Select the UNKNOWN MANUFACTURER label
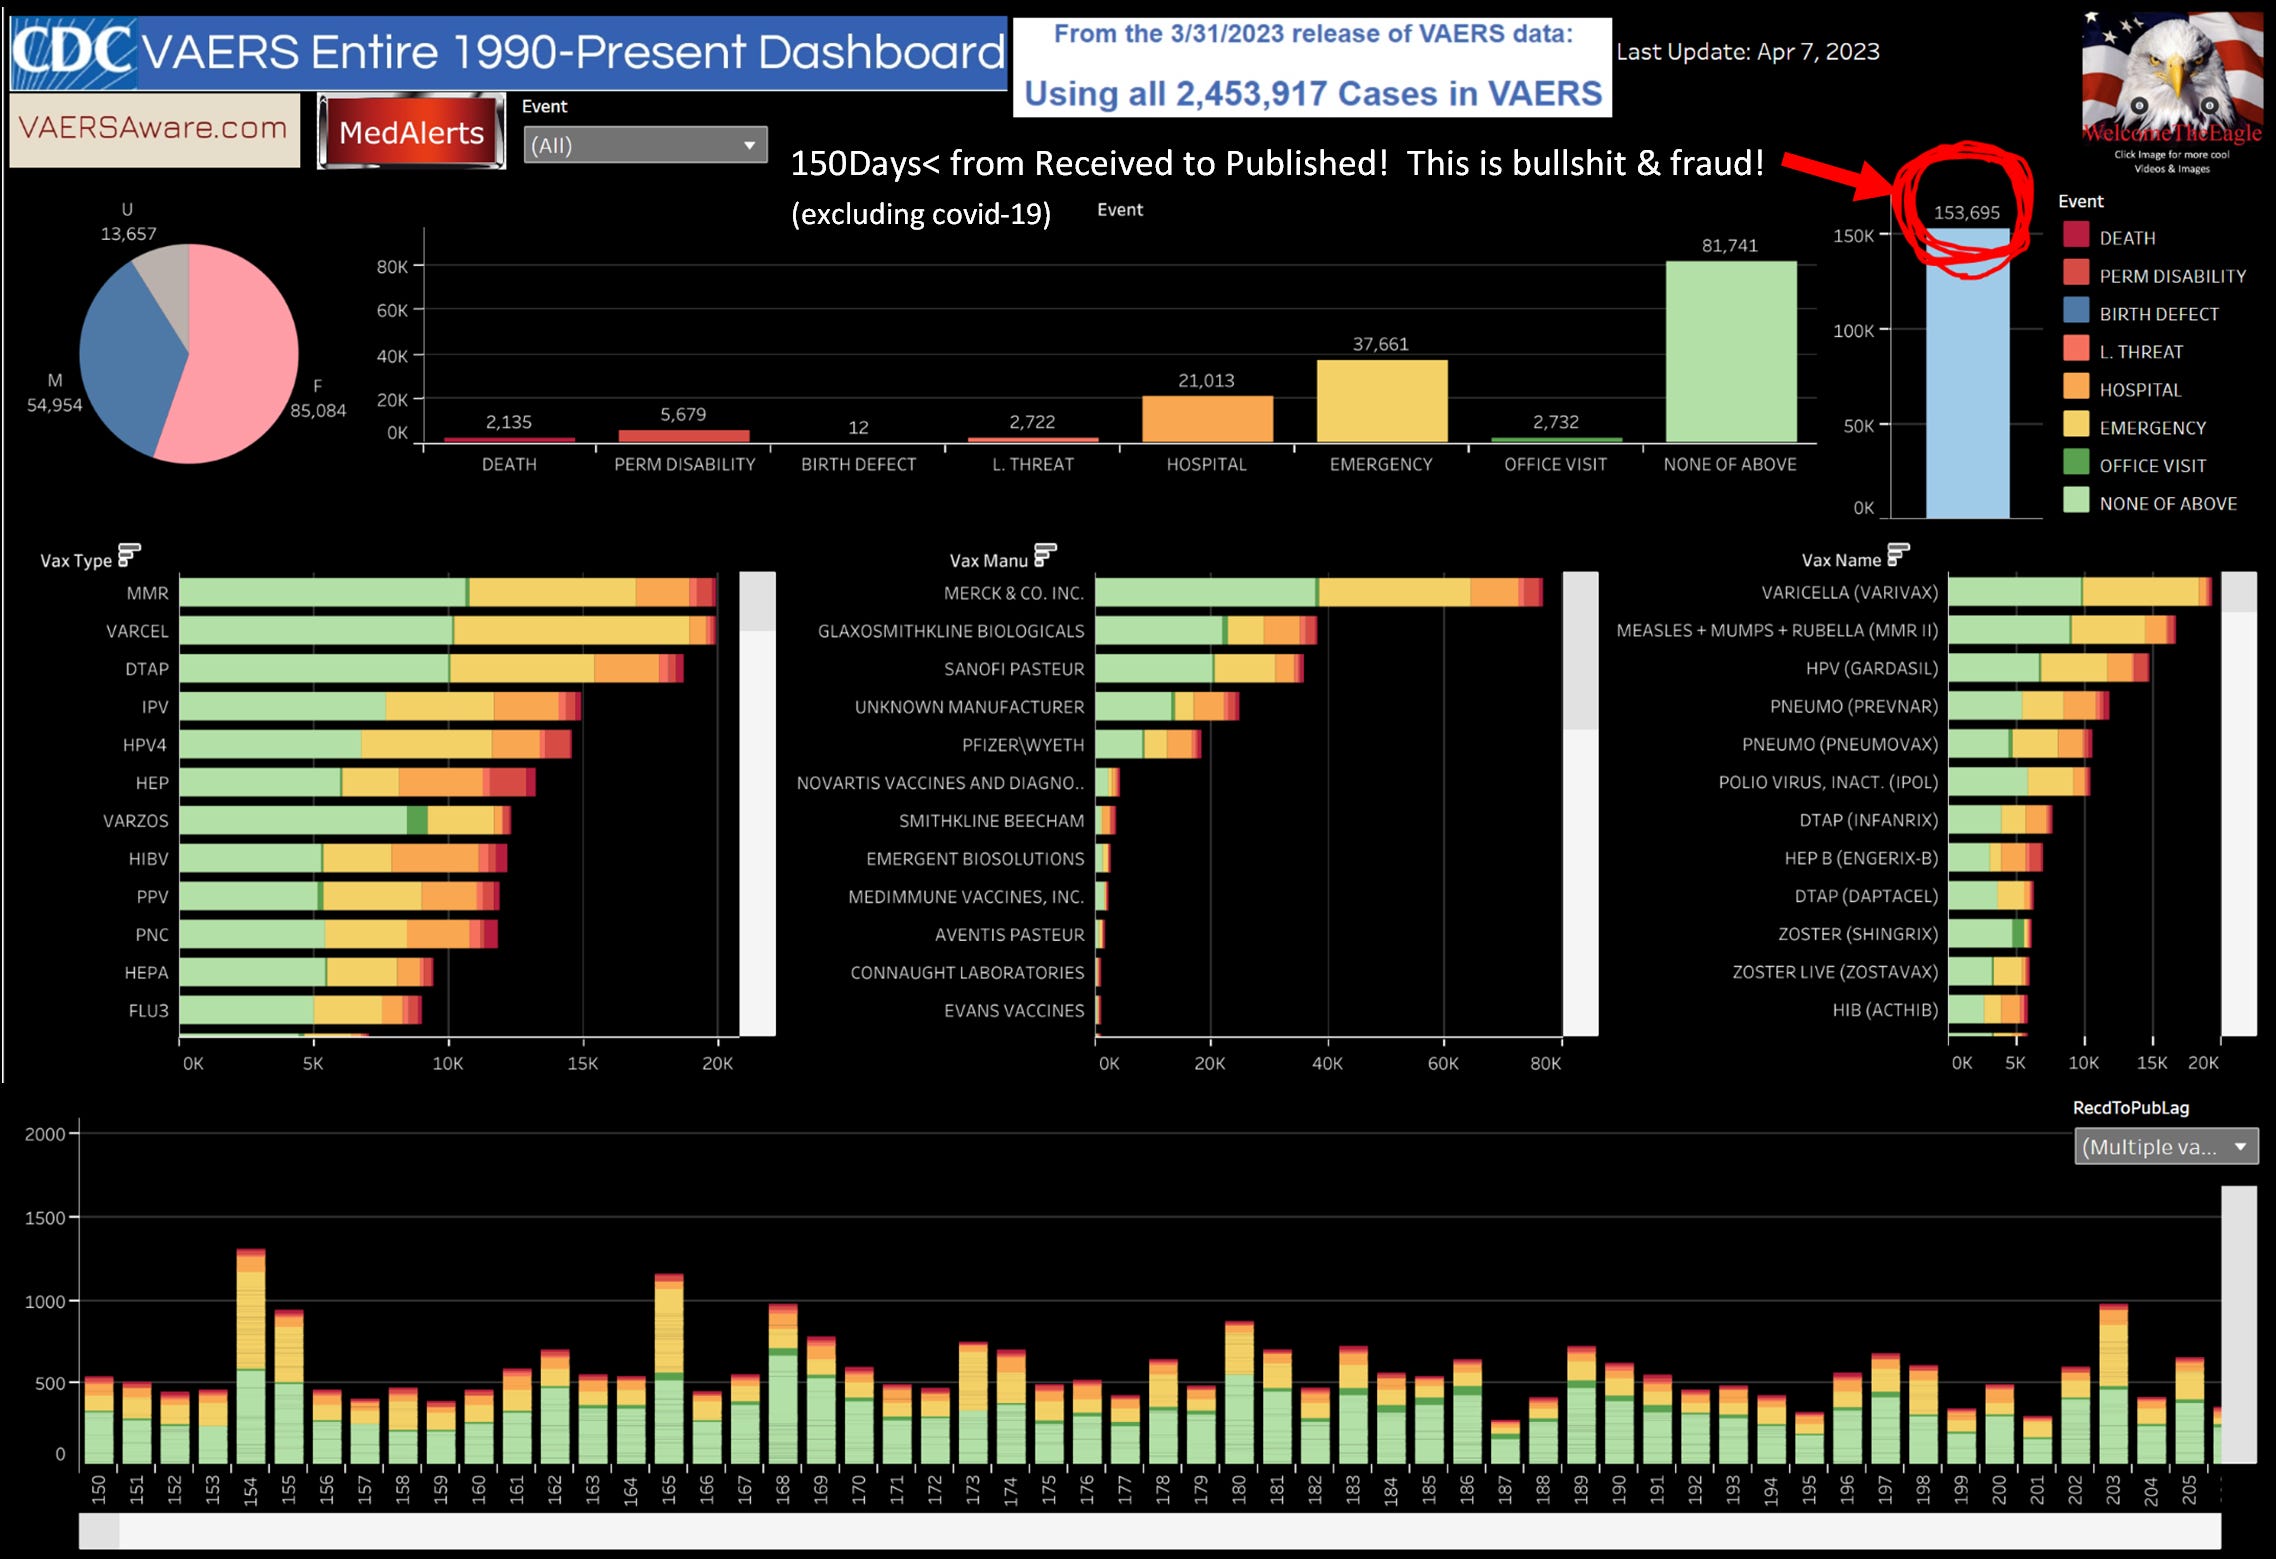 click(969, 706)
